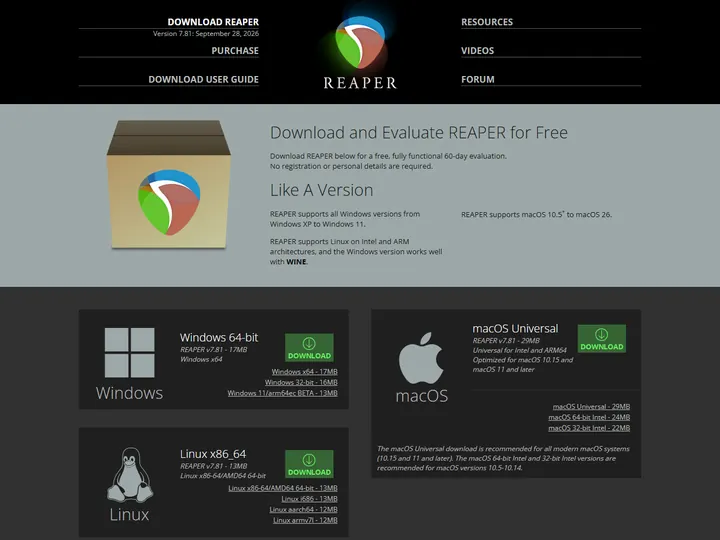Open the Linux armv7l - 12MB link
720x540 pixels.
coord(305,520)
